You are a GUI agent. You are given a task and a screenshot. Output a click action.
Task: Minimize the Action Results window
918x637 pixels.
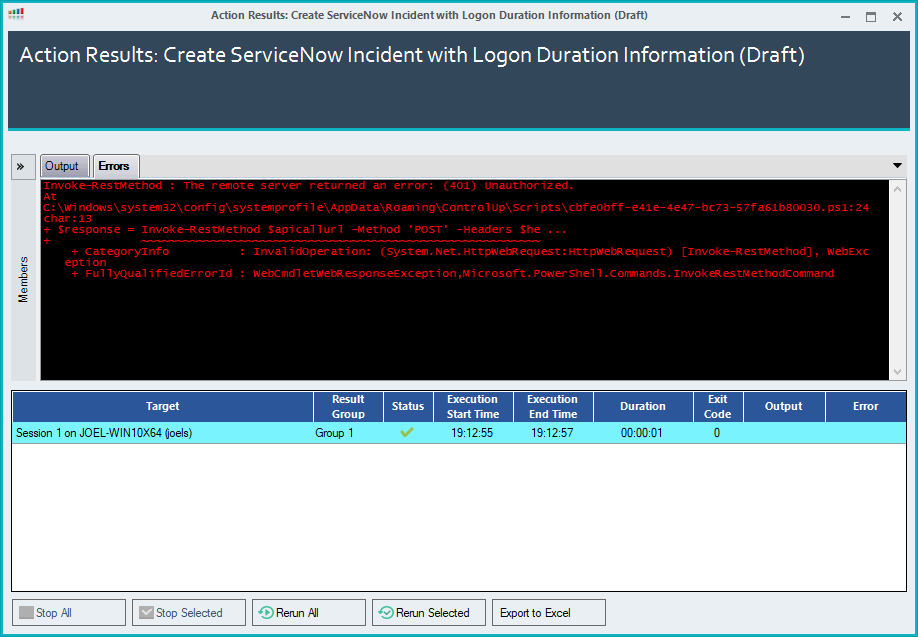[x=845, y=16]
